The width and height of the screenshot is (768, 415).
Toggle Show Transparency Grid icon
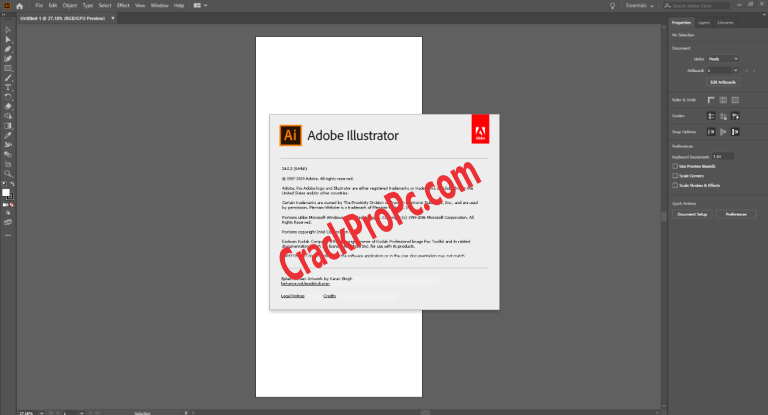(735, 100)
